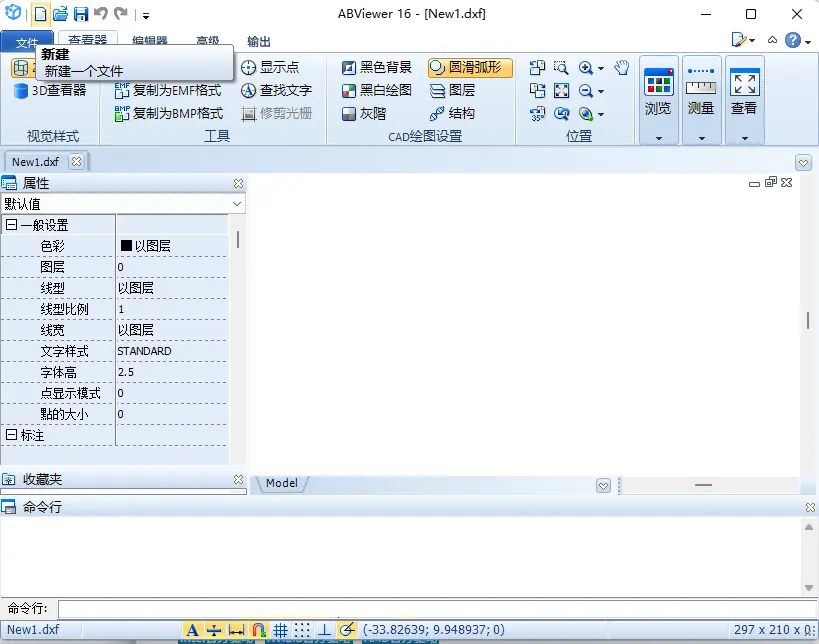Expand the zoom in dropdown arrow
Image resolution: width=819 pixels, height=644 pixels.
[x=601, y=68]
